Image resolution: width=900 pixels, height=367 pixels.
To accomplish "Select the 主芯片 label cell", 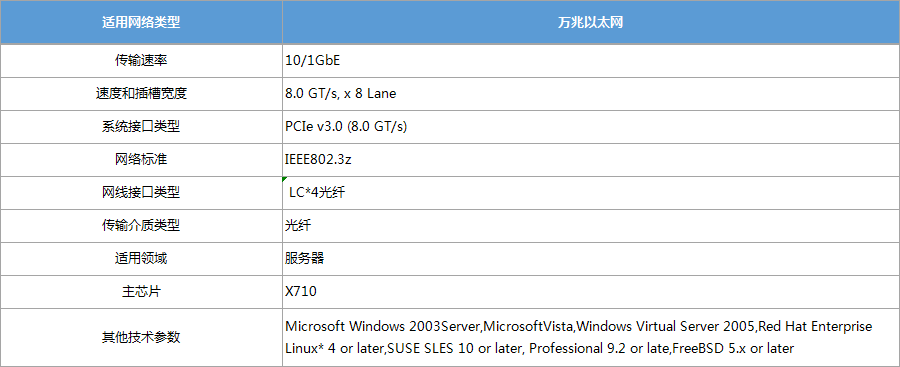I will pos(141,292).
